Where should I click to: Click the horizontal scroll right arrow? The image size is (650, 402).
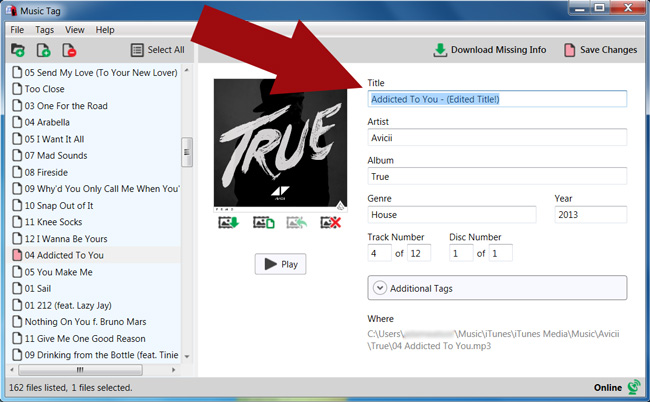tap(174, 369)
